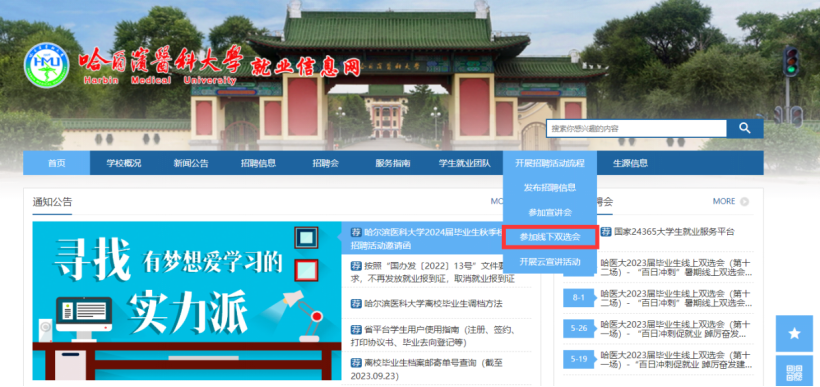Open the 8-1 线上双选会（第十二场） entry

point(676,298)
